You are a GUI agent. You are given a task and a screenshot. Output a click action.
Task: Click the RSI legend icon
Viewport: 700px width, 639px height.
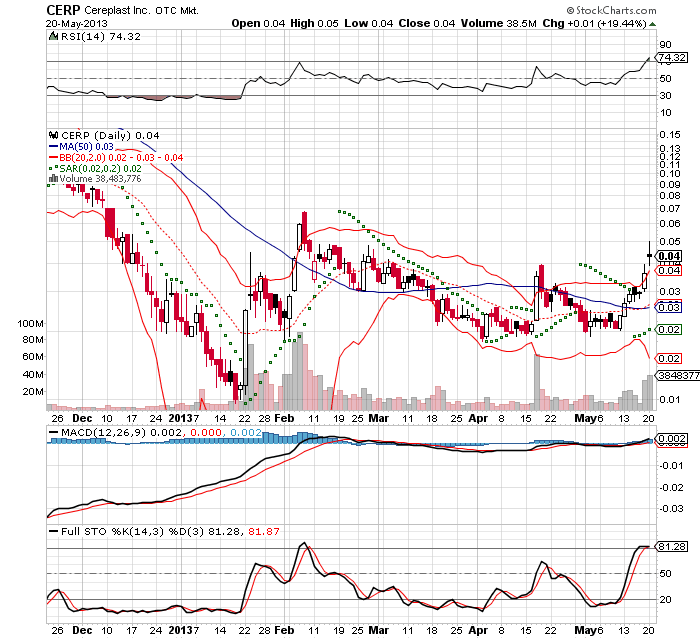[x=54, y=36]
